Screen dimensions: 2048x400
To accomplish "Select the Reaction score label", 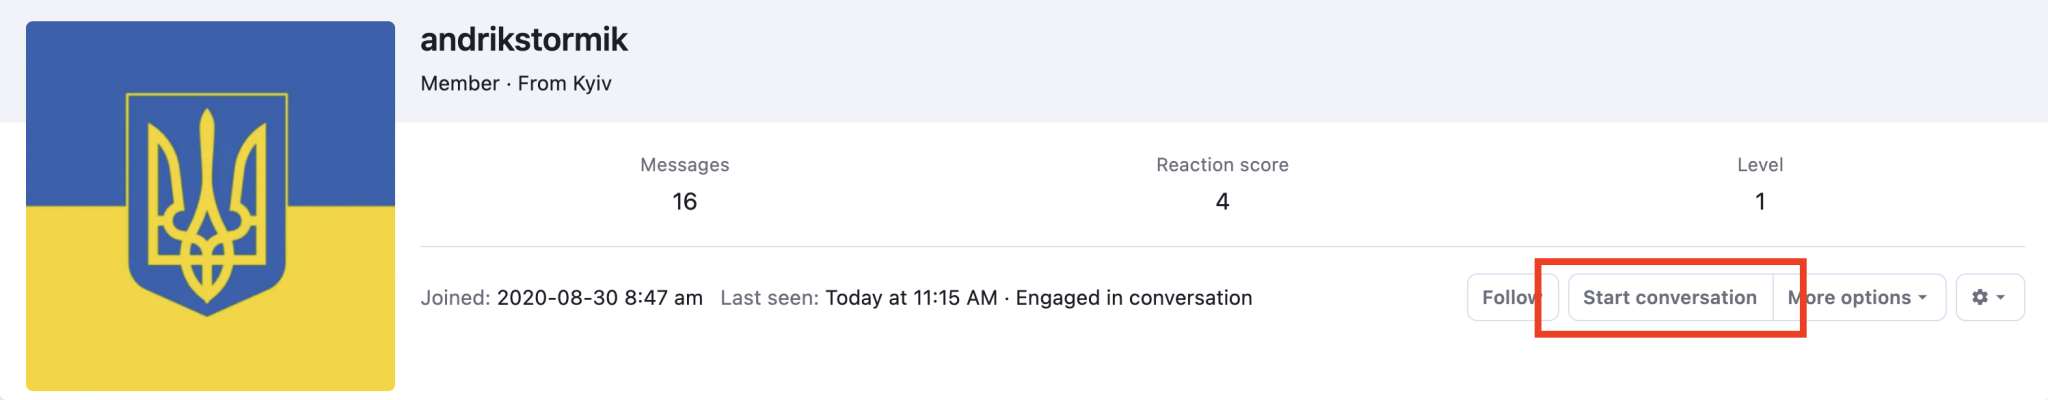I will 1222,165.
